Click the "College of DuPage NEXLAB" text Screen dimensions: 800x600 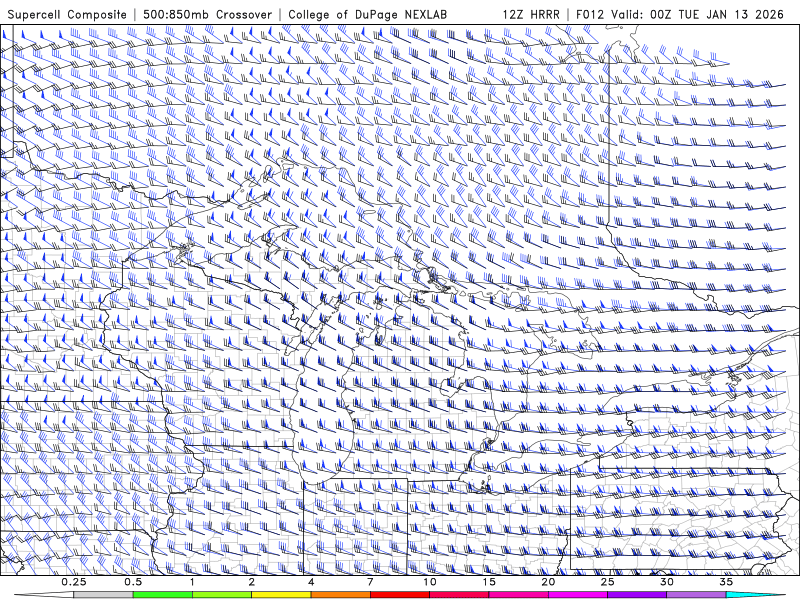pyautogui.click(x=367, y=14)
